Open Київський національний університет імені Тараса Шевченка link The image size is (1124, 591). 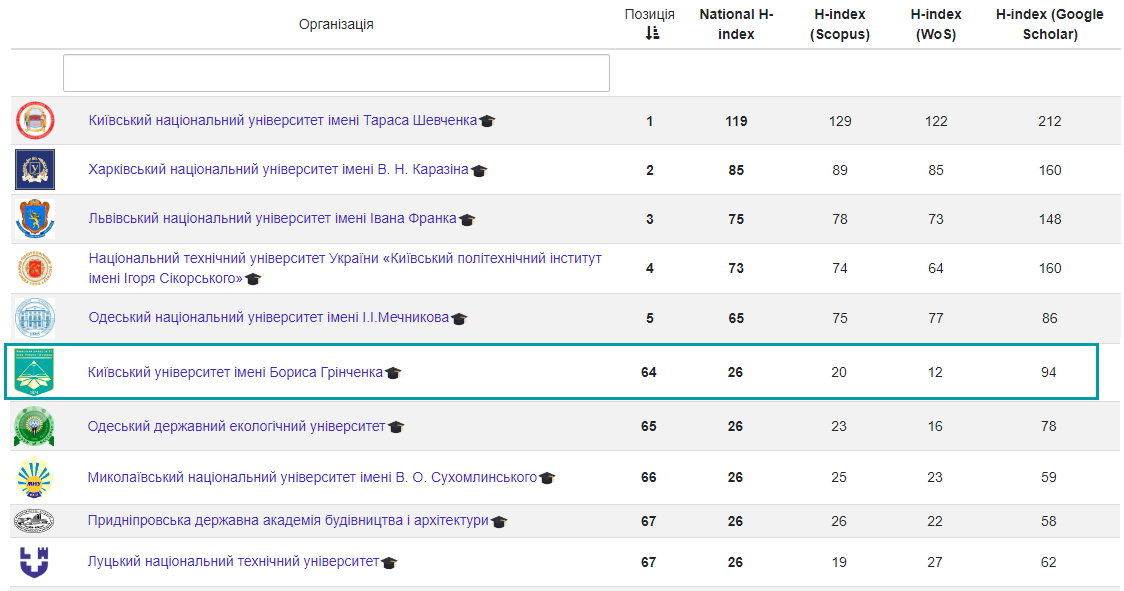(x=282, y=121)
